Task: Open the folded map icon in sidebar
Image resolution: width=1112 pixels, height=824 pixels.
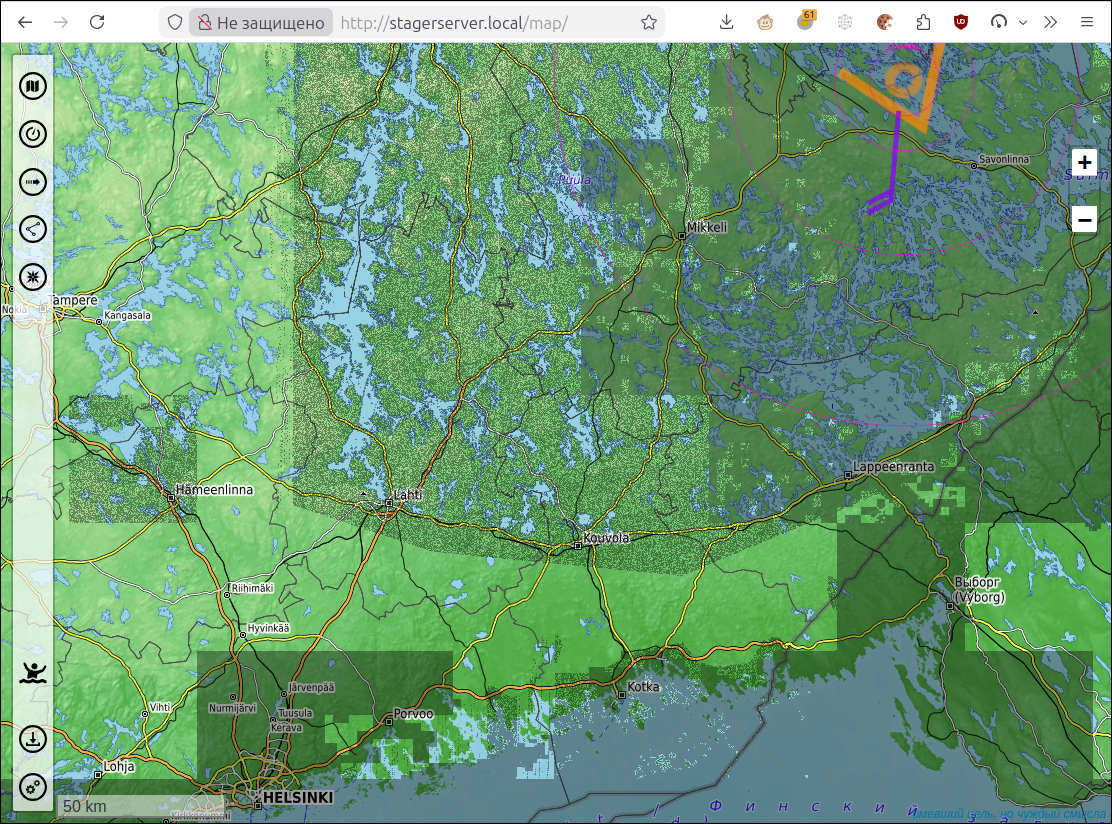Action: click(x=33, y=87)
